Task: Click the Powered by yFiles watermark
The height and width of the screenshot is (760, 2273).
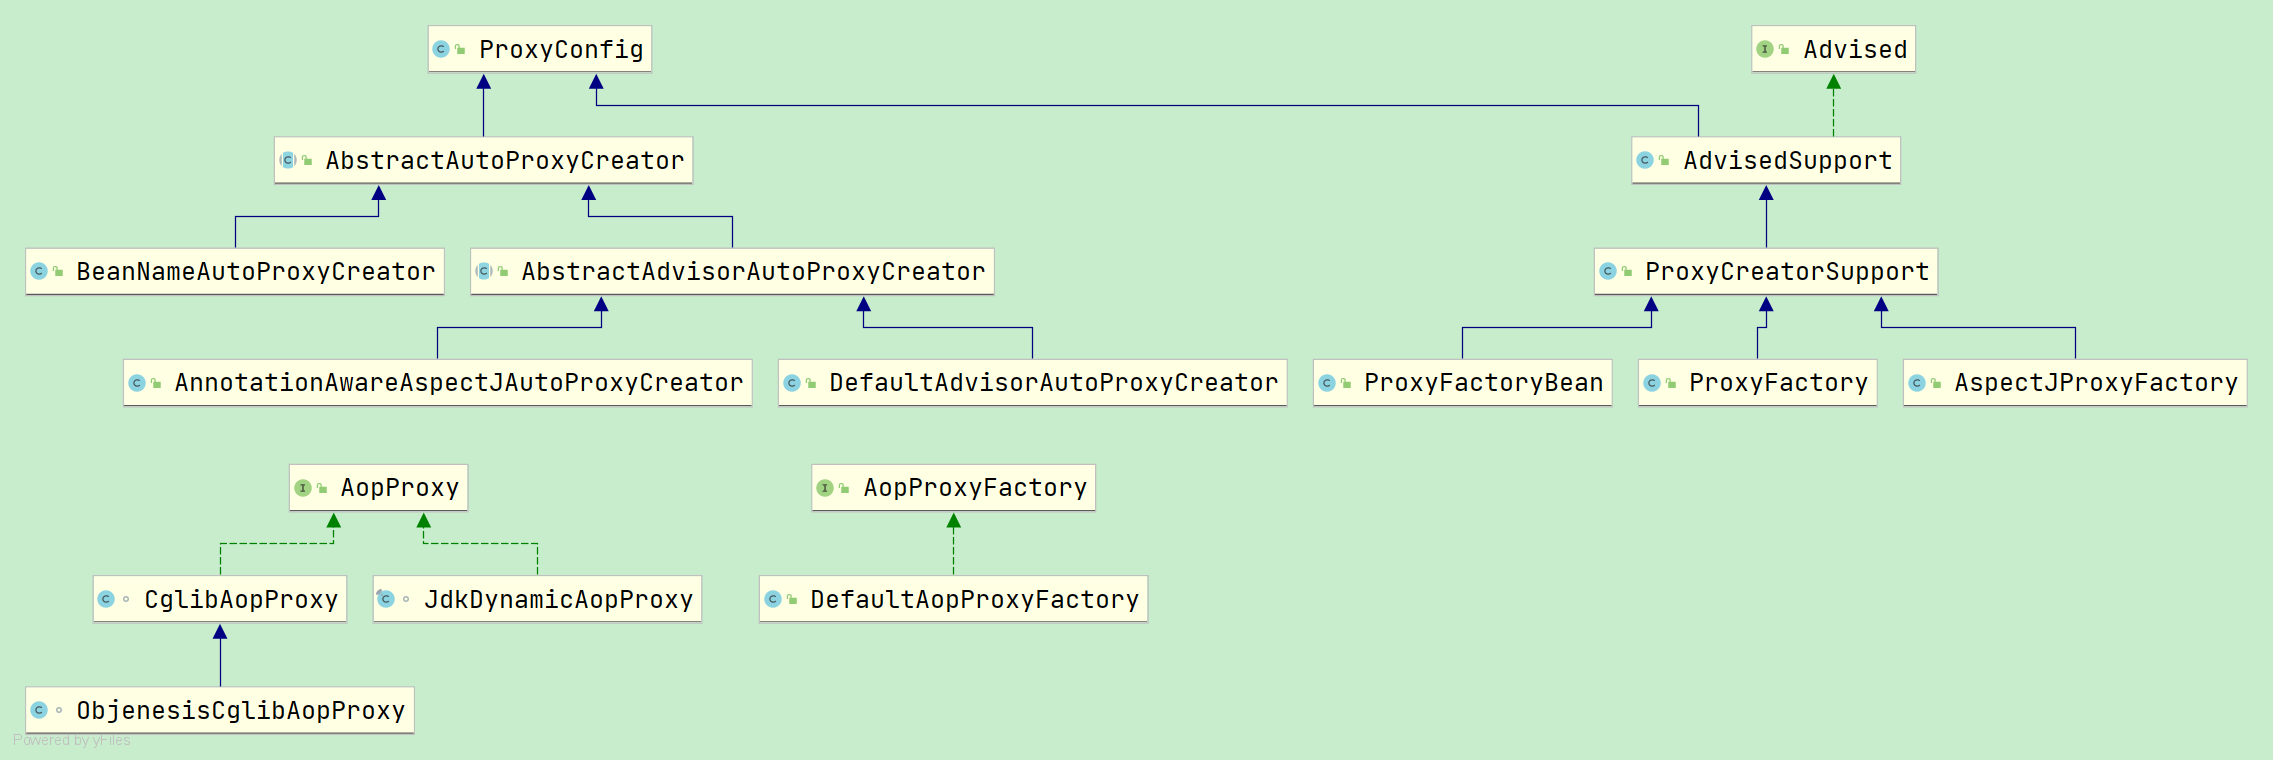Action: point(72,741)
